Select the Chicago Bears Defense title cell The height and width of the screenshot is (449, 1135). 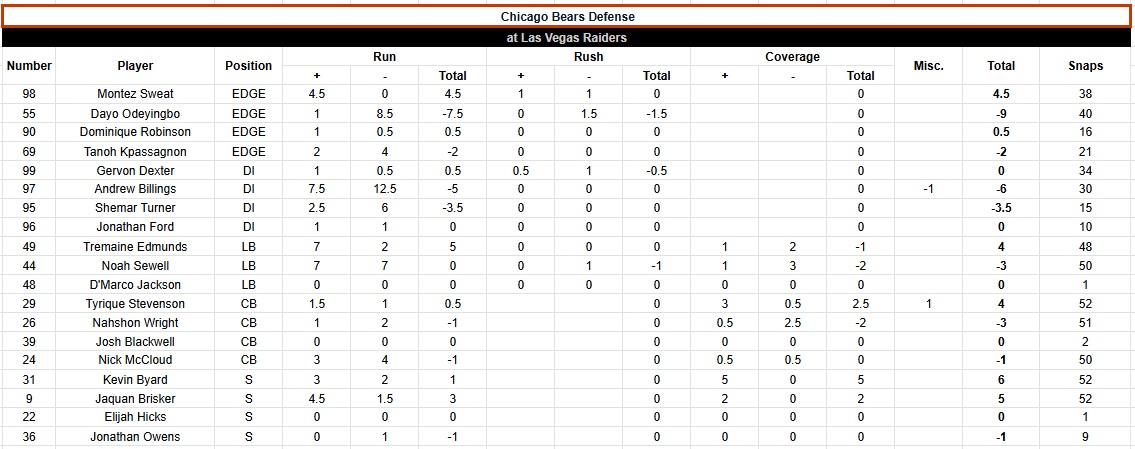tap(567, 16)
